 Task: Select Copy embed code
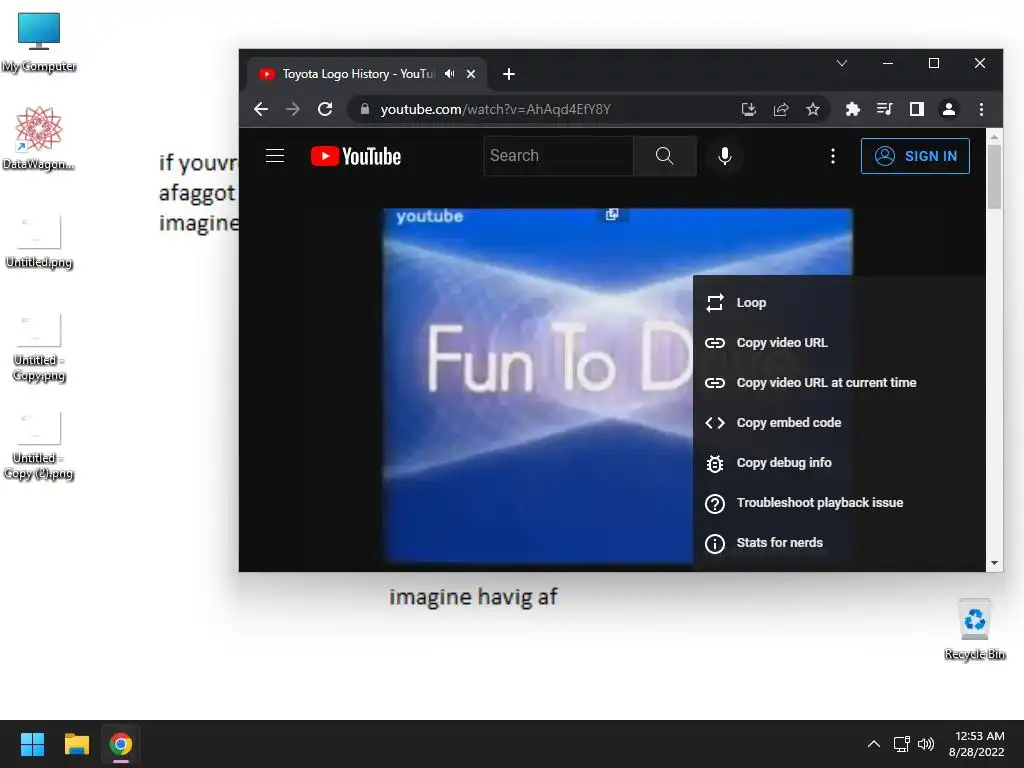(839, 423)
